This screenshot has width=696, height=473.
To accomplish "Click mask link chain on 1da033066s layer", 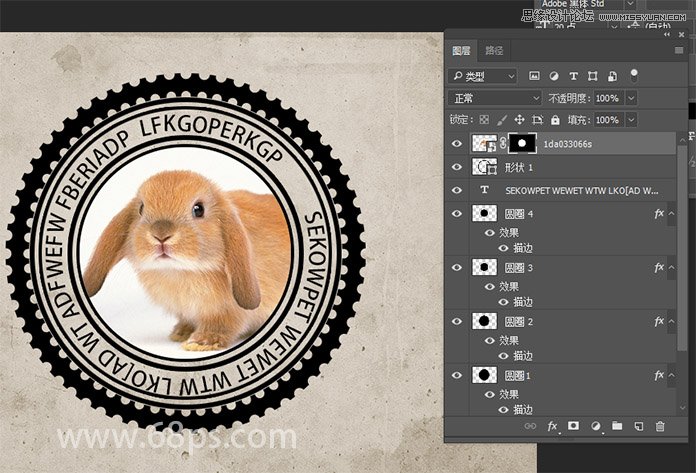I will (x=503, y=143).
